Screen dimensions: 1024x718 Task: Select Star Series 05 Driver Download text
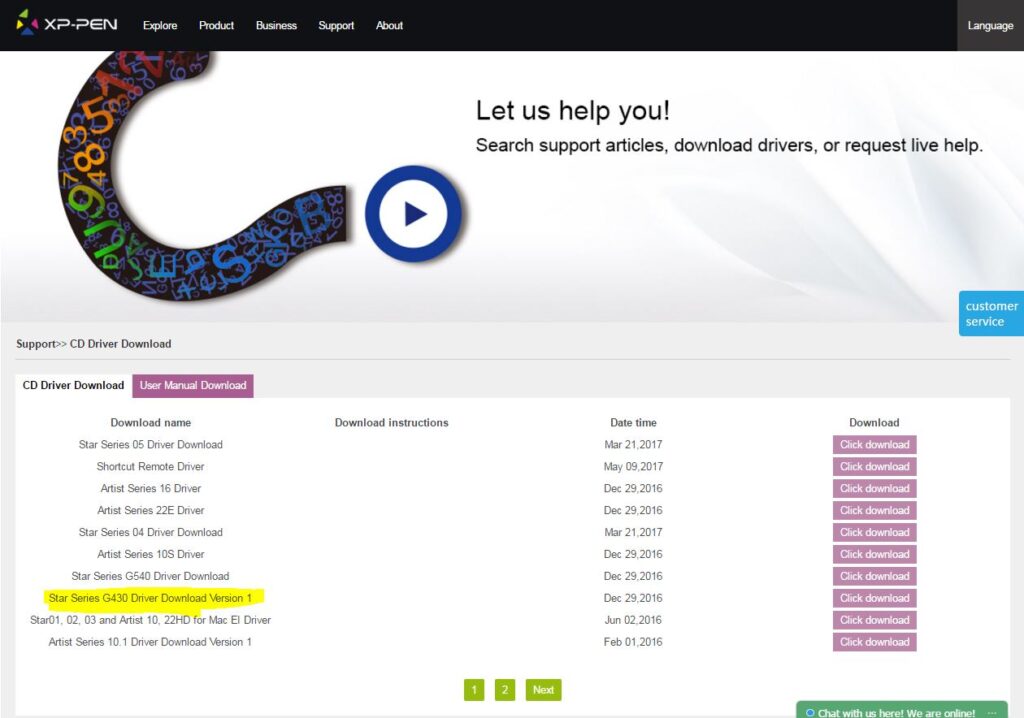(x=151, y=445)
